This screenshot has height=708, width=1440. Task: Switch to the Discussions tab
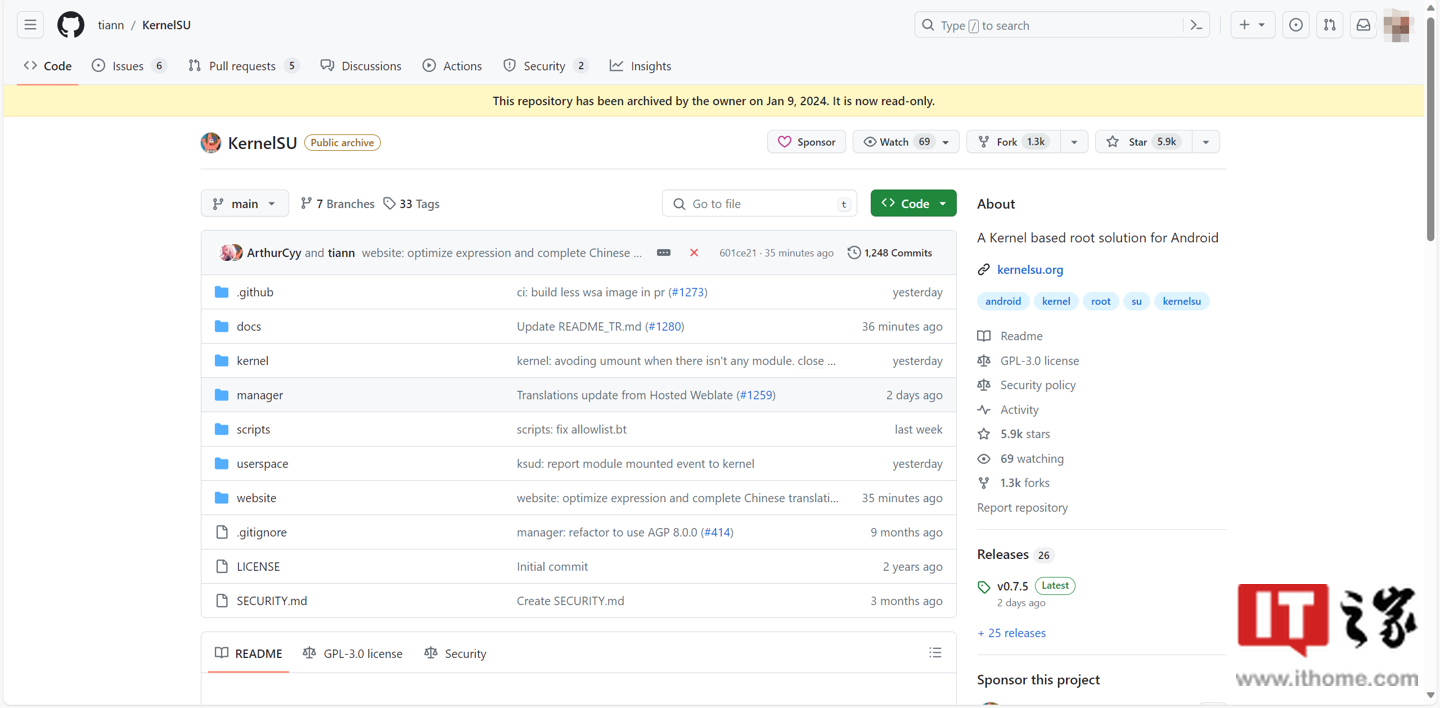point(361,66)
